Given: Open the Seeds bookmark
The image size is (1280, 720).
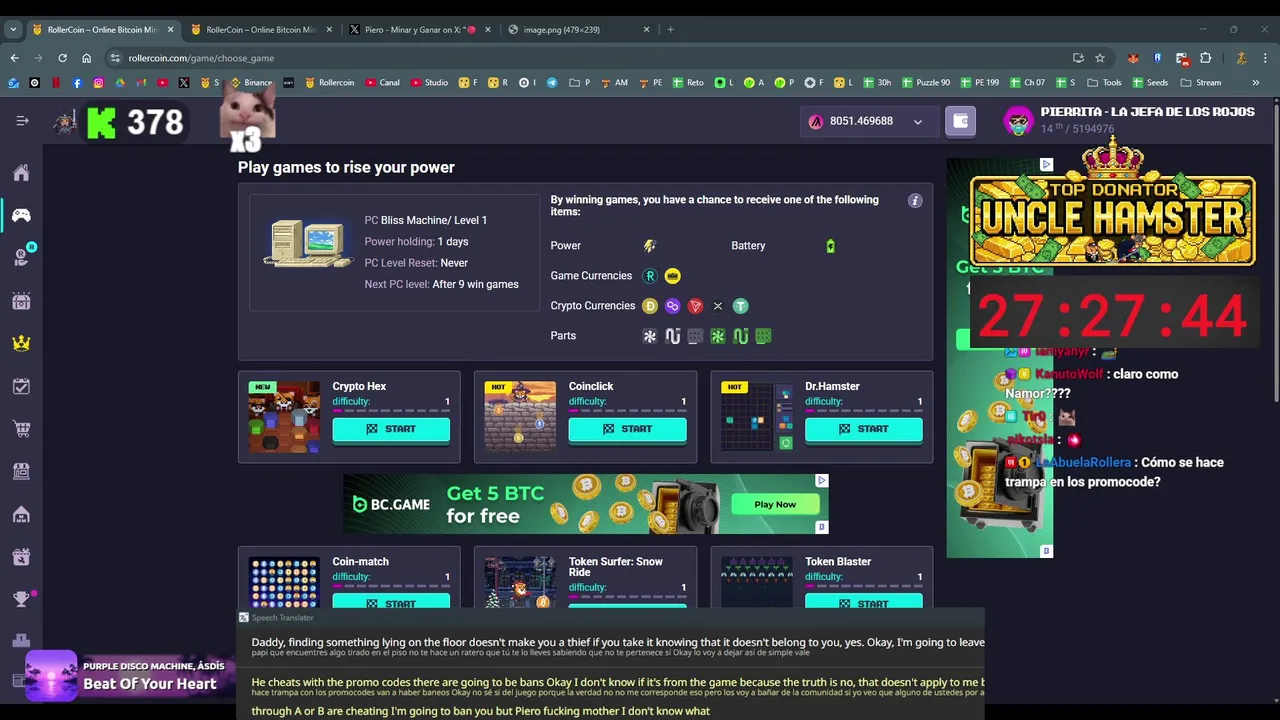Looking at the screenshot, I should tap(1150, 83).
